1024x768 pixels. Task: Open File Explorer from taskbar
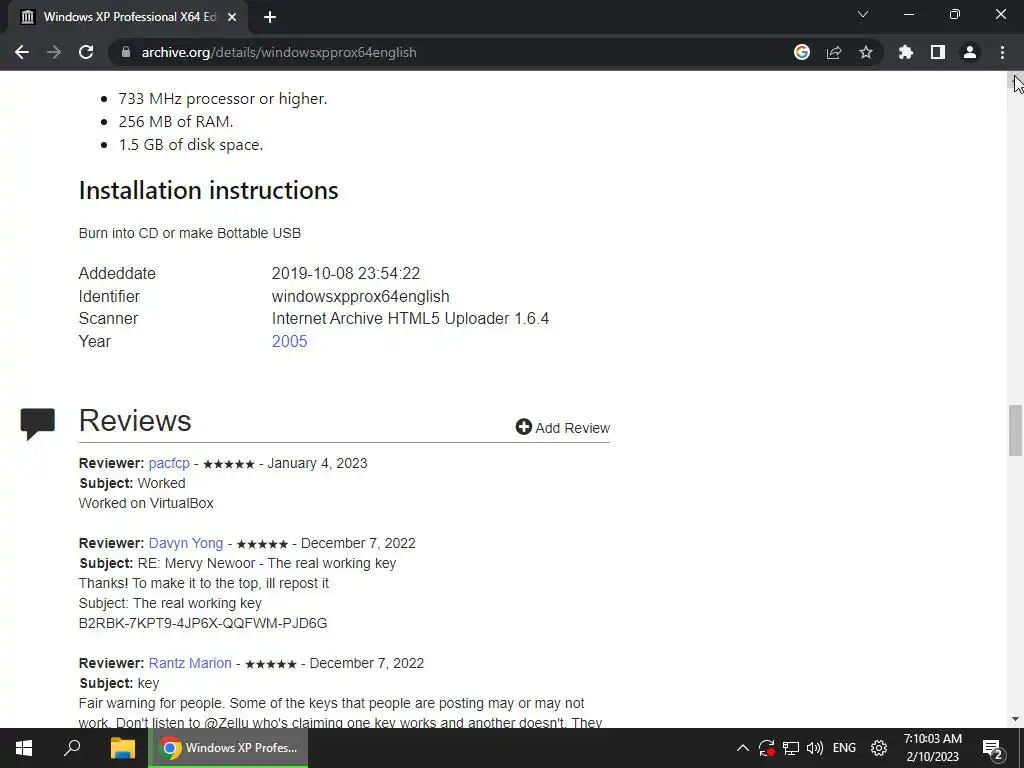[122, 748]
